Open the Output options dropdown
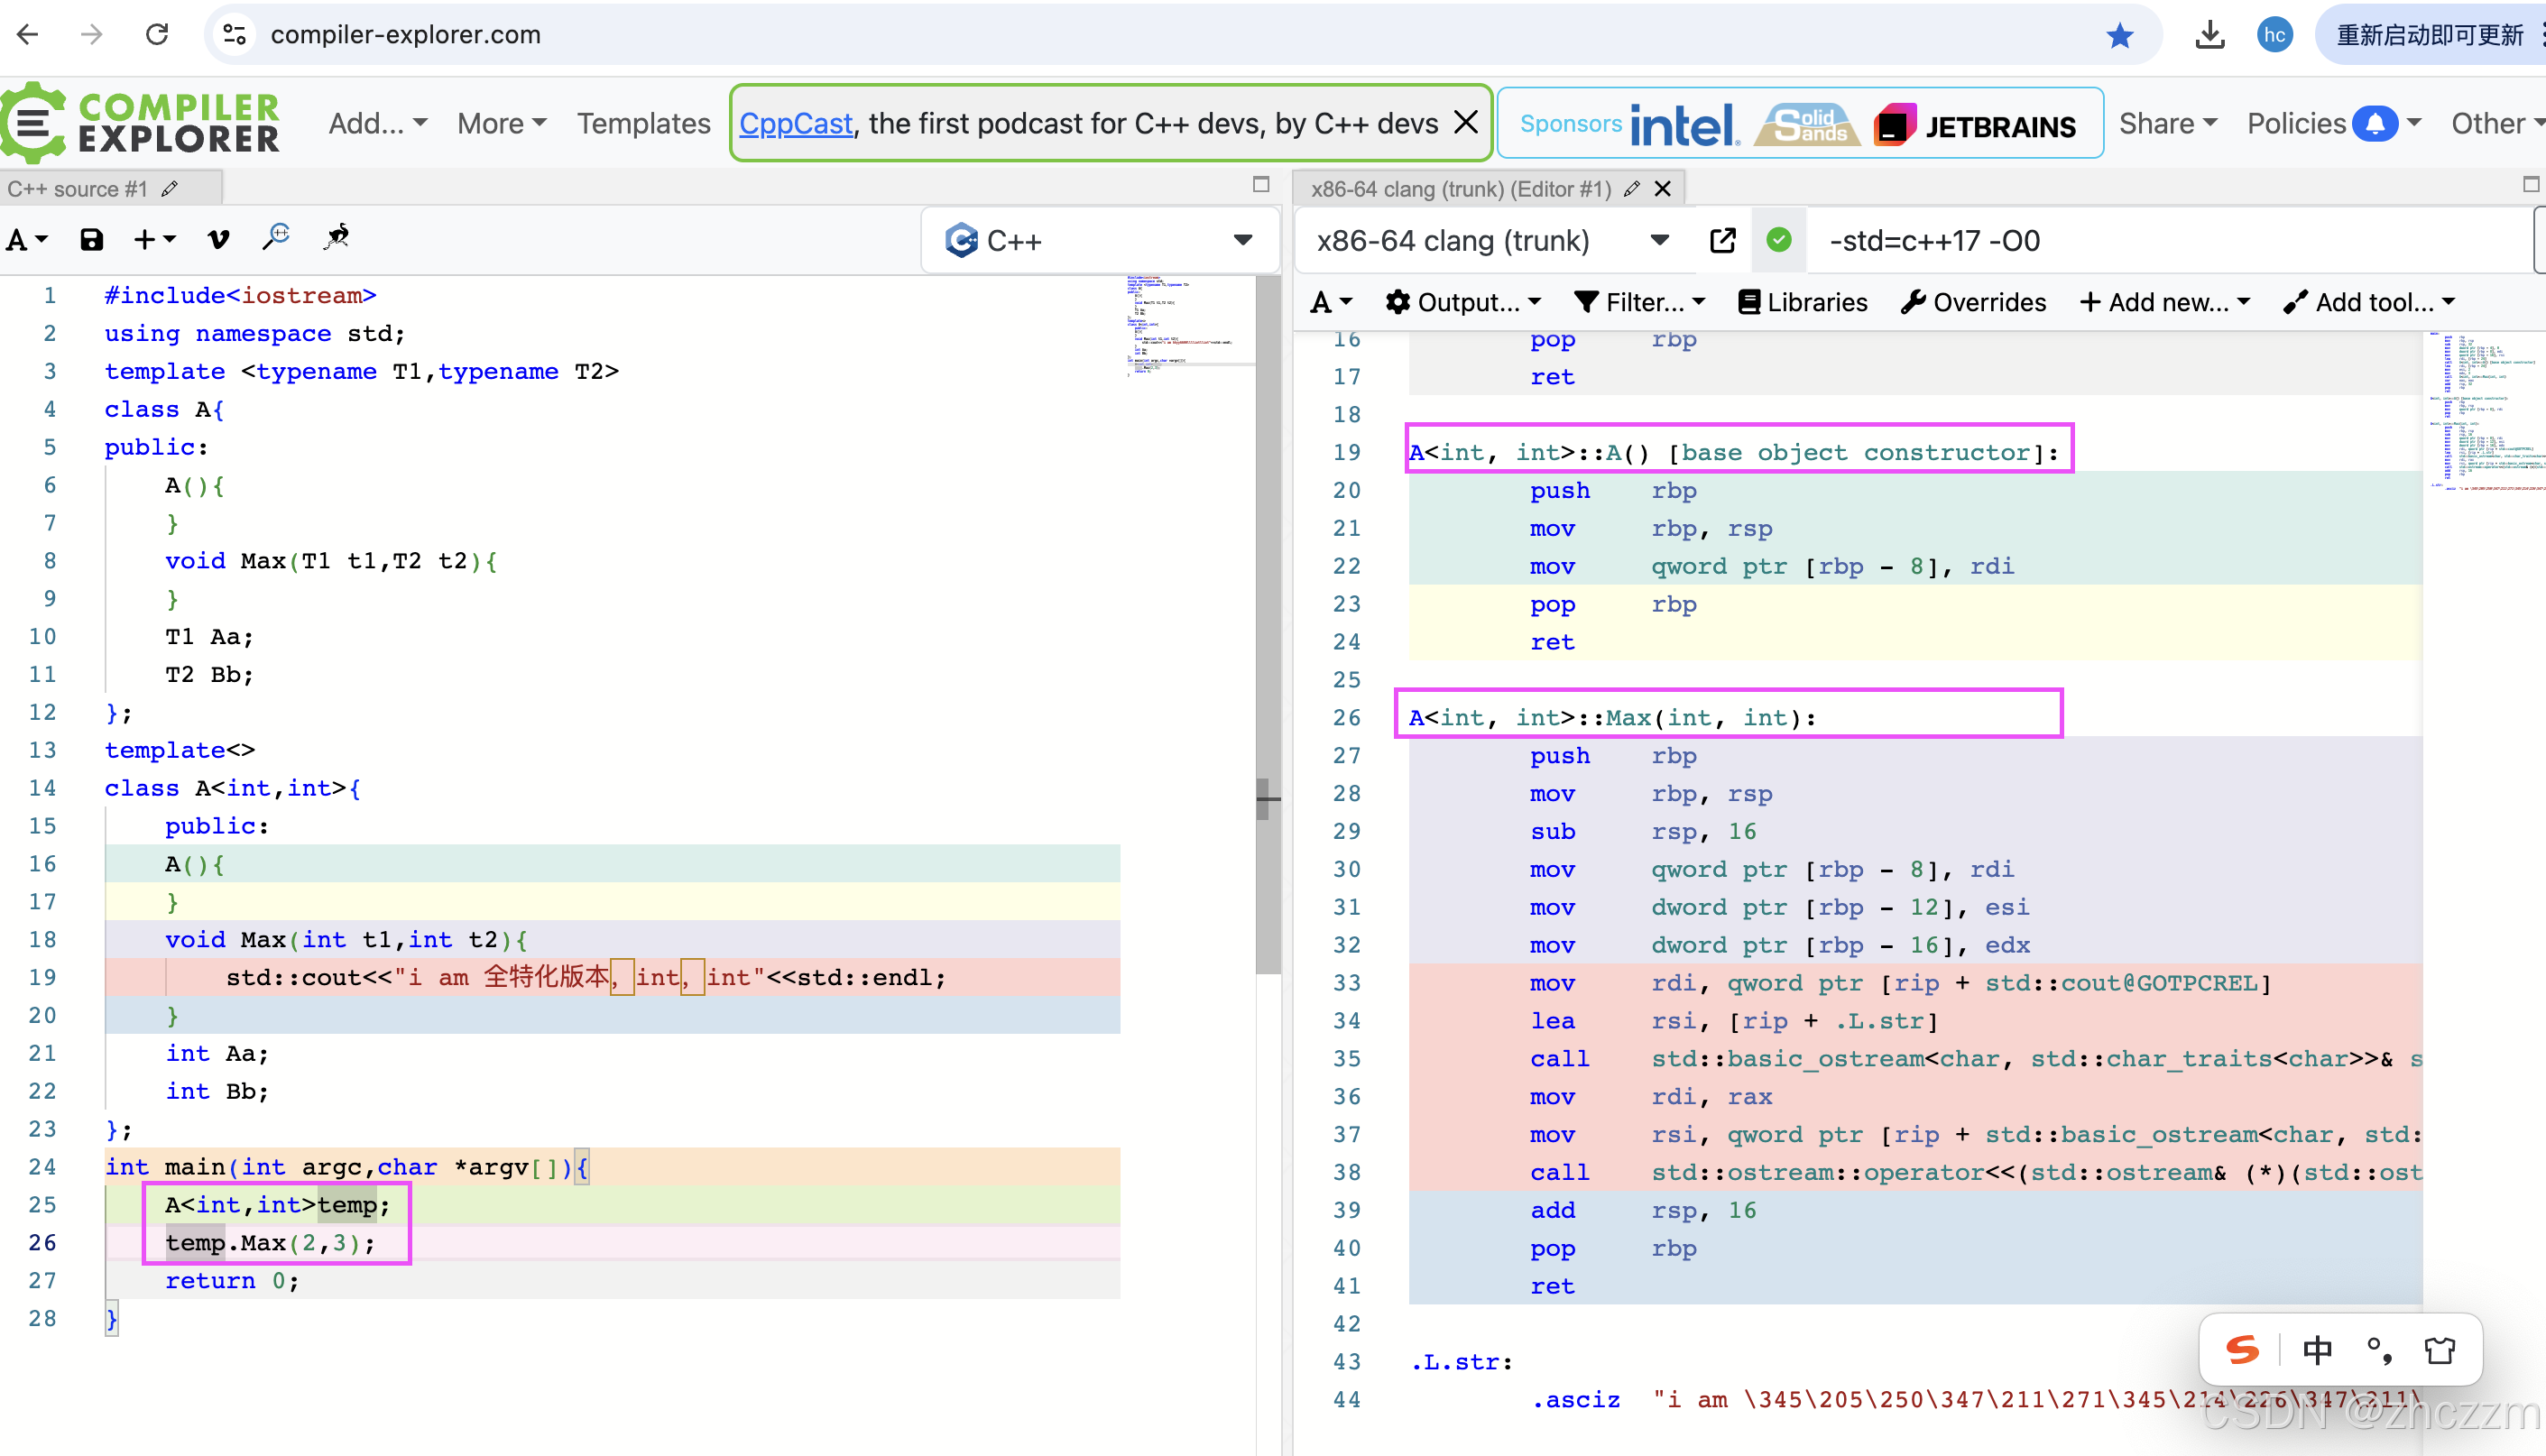2546x1456 pixels. [1464, 302]
